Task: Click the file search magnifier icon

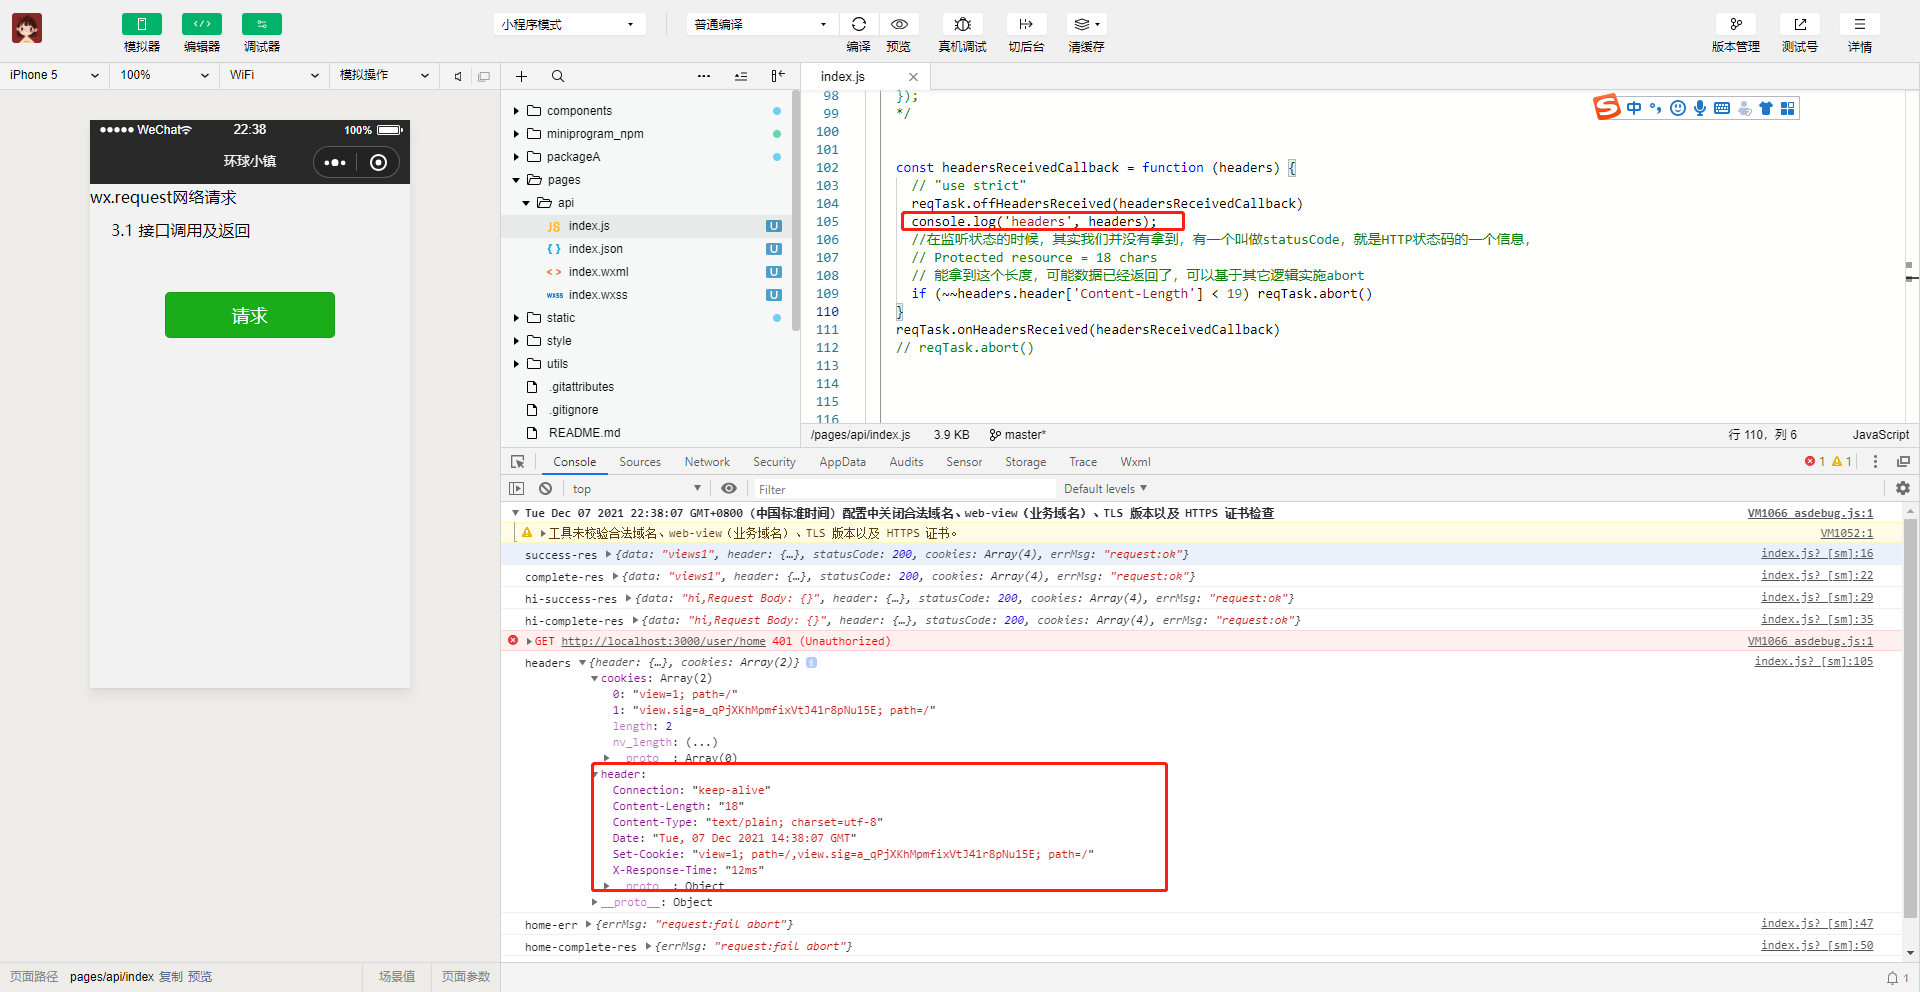Action: click(x=558, y=76)
